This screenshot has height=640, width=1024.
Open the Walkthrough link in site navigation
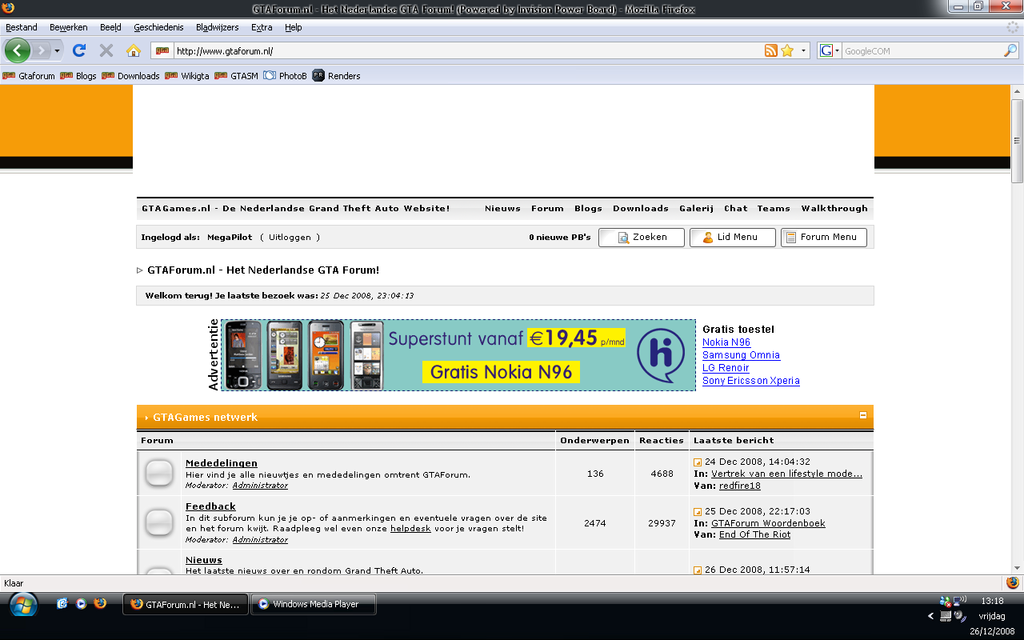click(835, 208)
